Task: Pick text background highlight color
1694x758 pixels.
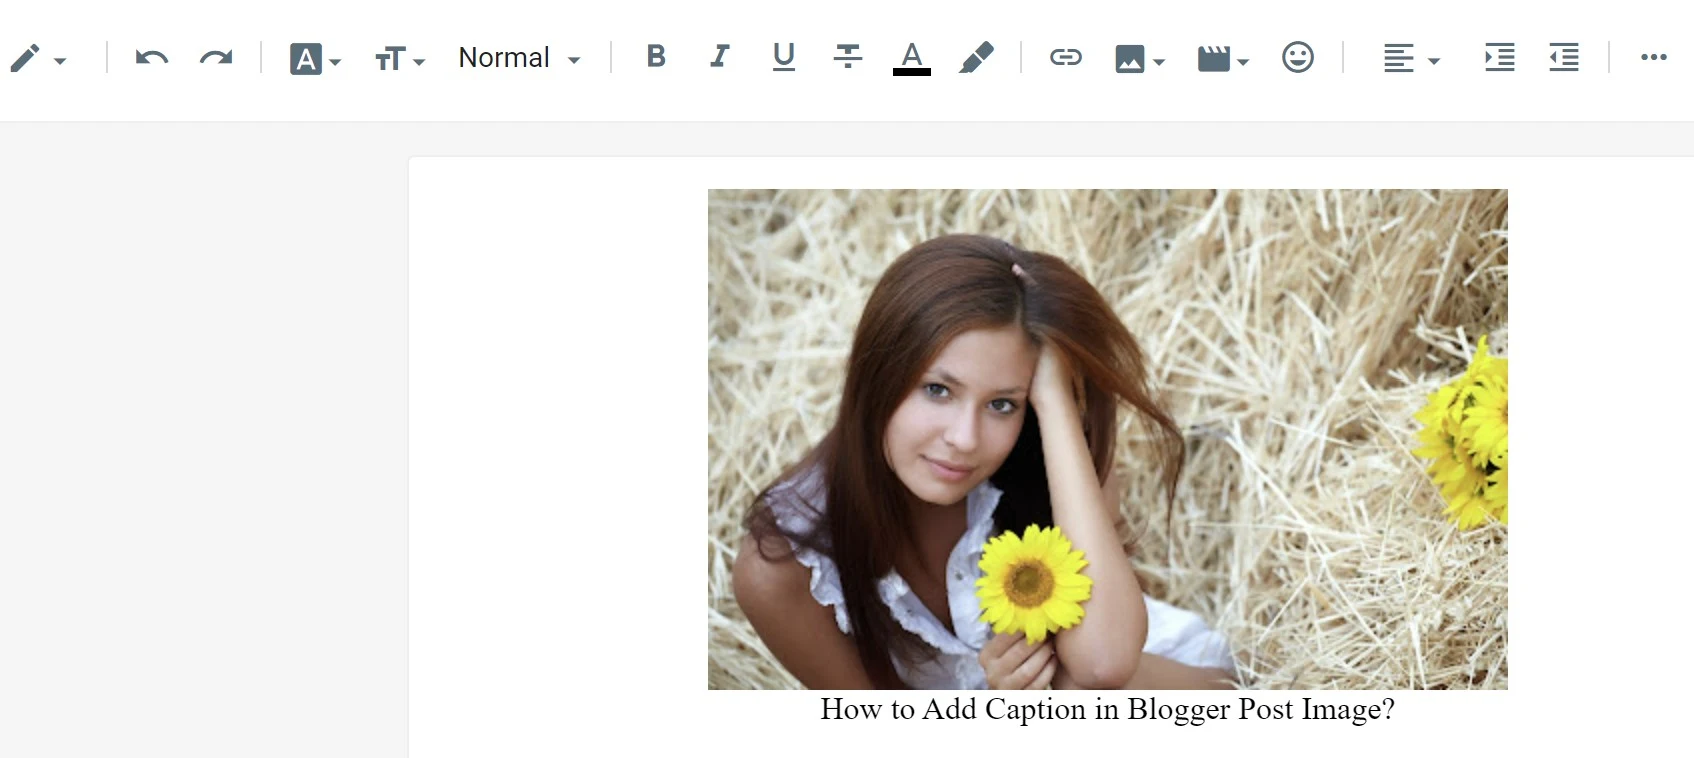Action: click(x=976, y=58)
